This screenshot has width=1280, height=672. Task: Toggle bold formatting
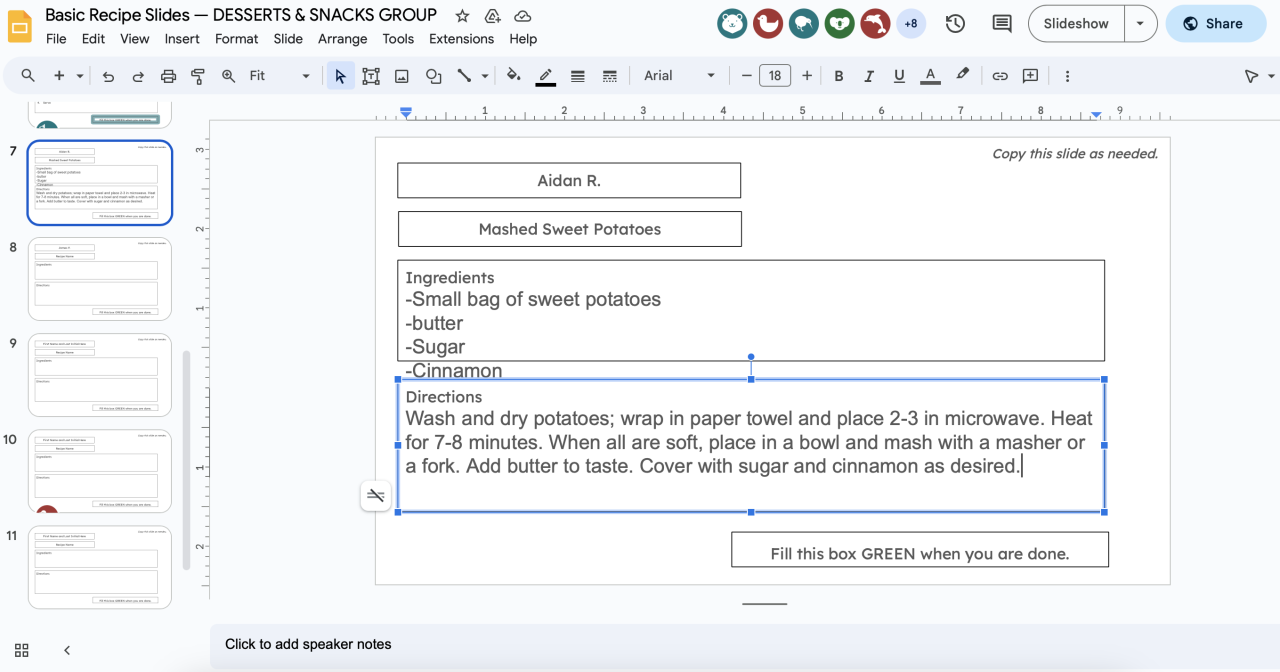point(838,76)
